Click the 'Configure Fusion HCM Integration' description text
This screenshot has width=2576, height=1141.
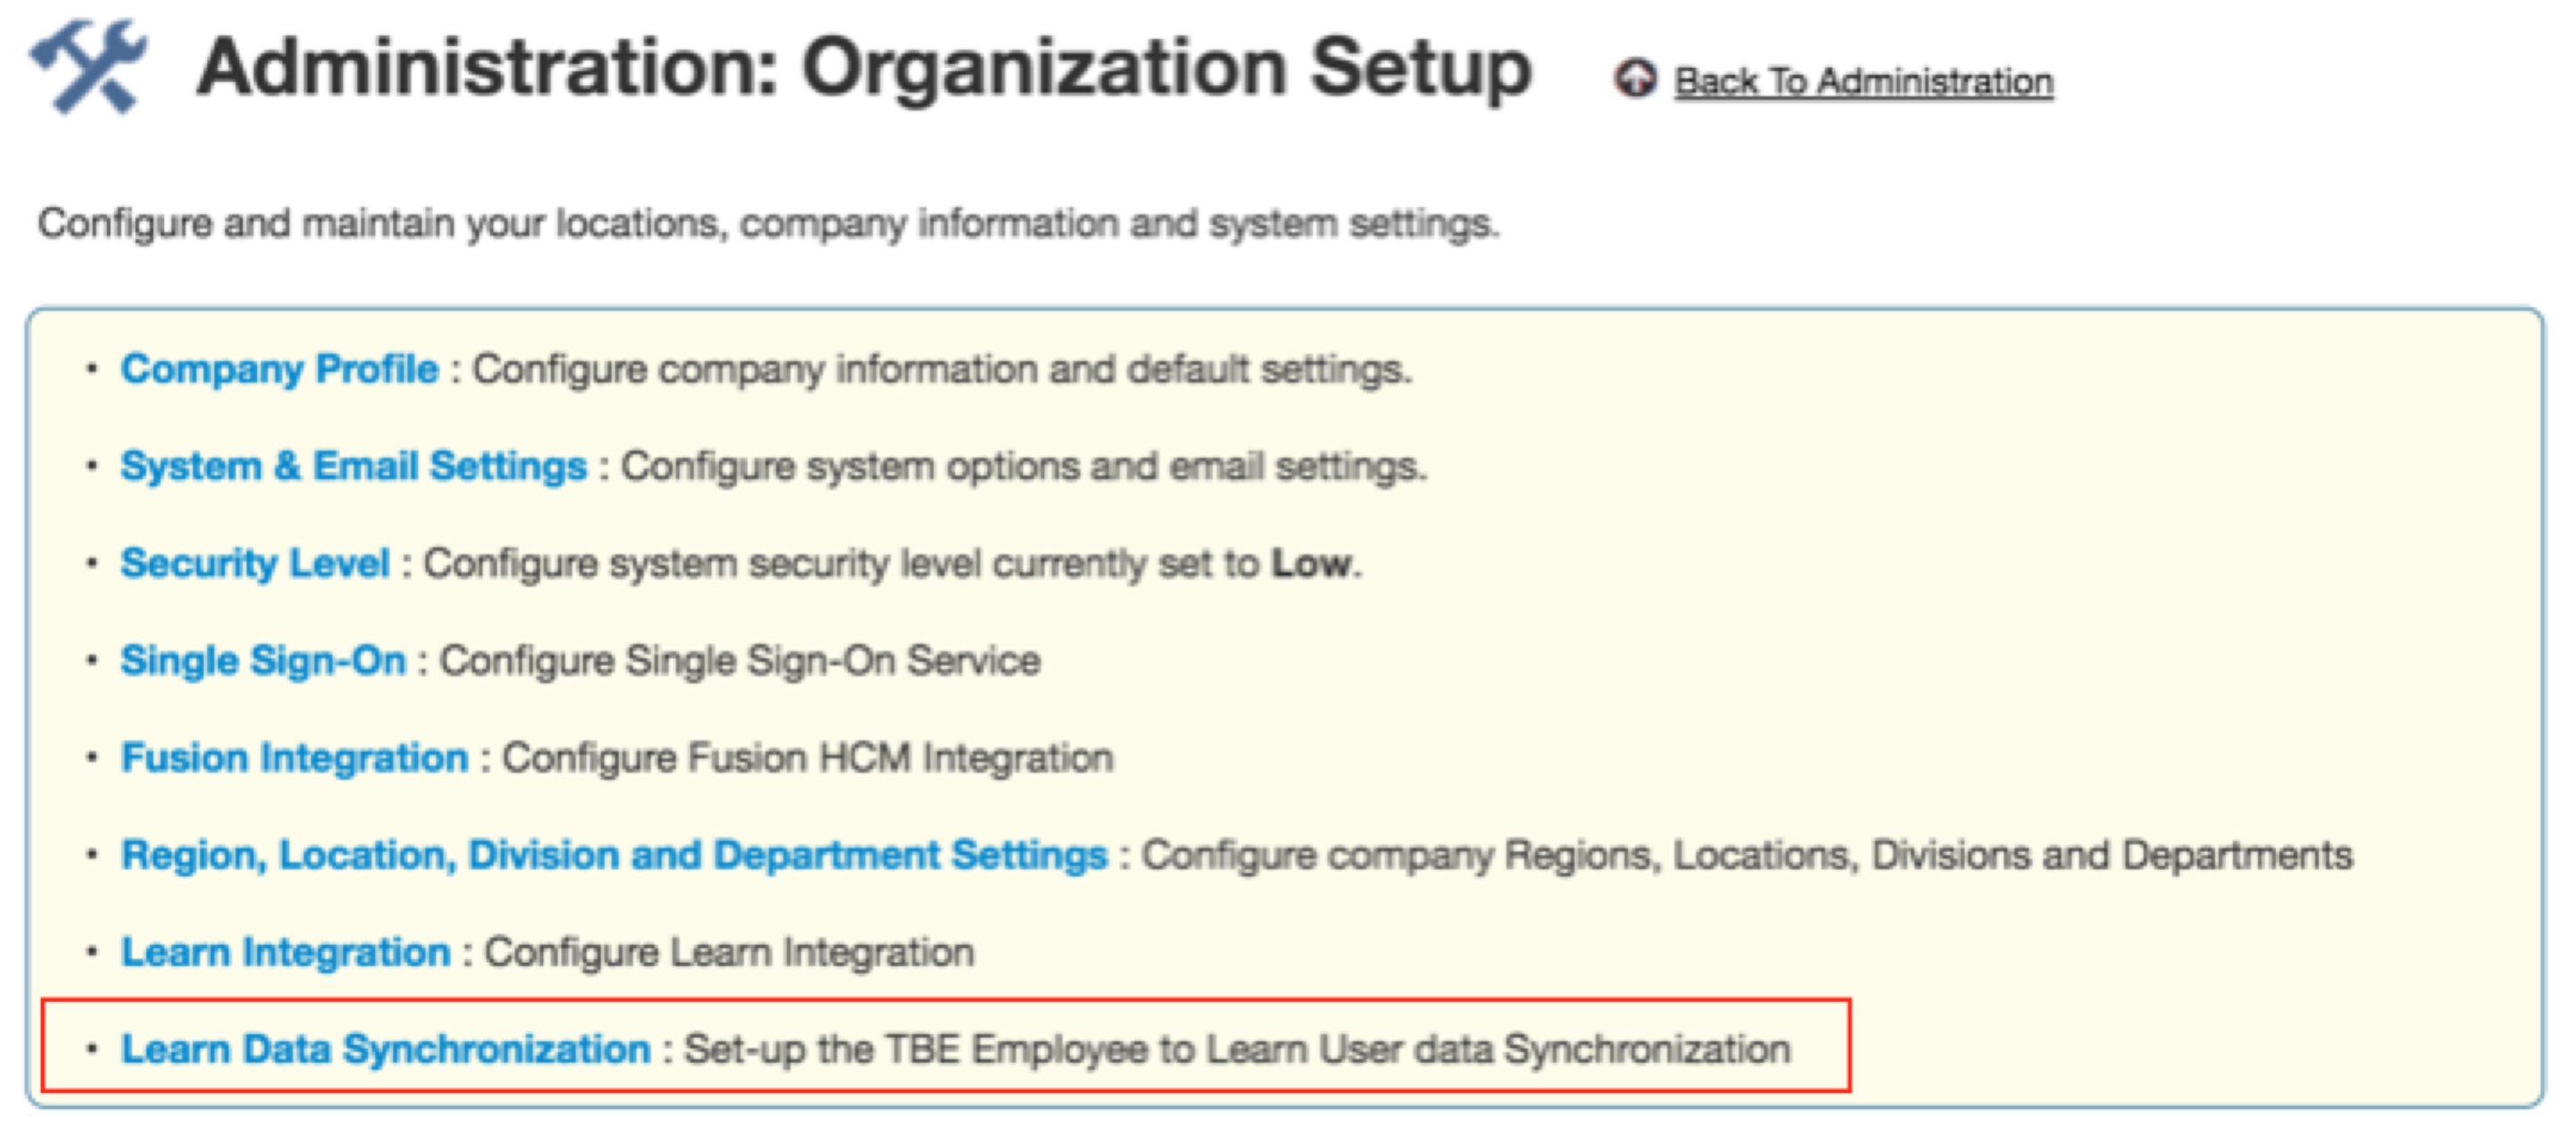pos(807,757)
